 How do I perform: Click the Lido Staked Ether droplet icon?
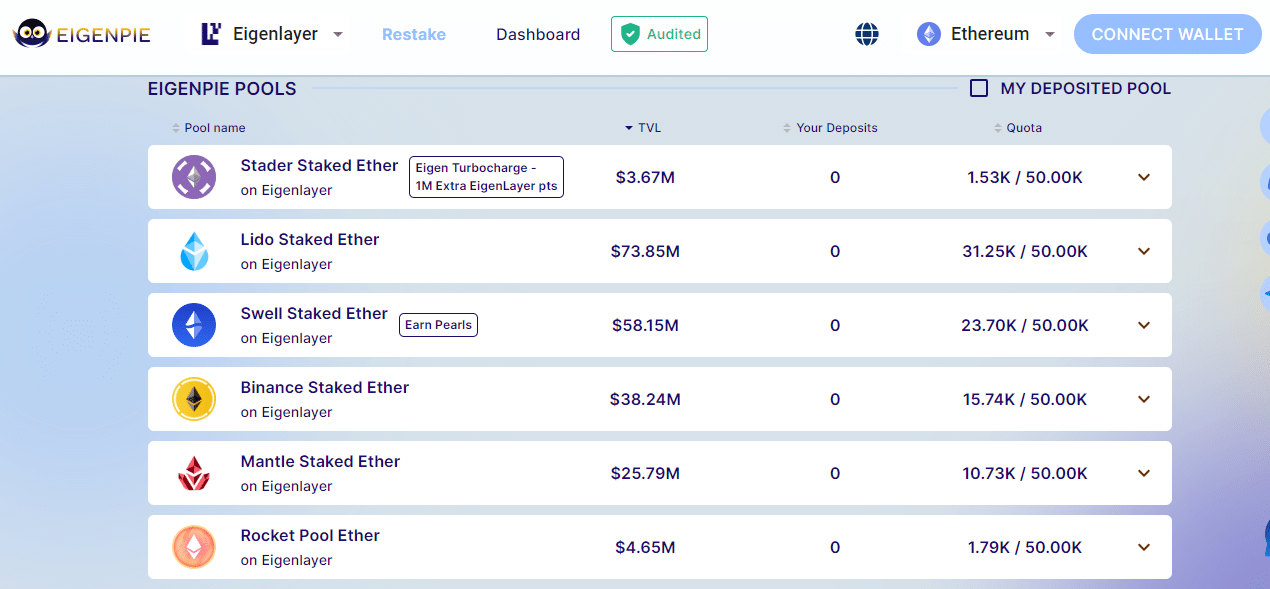click(194, 251)
